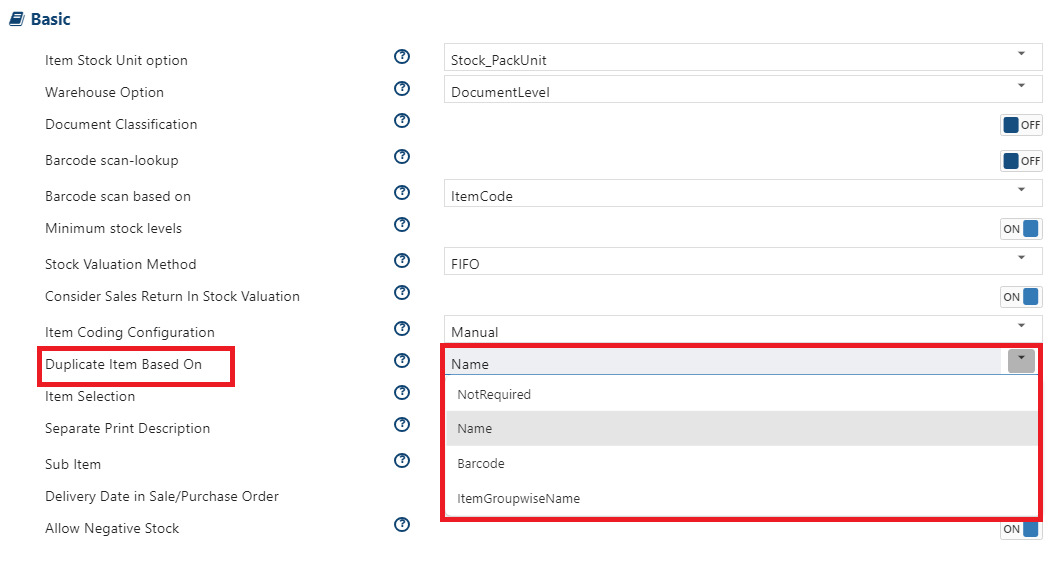Open the Stock Valuation Method FIFO dropdown
The width and height of the screenshot is (1064, 561).
click(743, 260)
